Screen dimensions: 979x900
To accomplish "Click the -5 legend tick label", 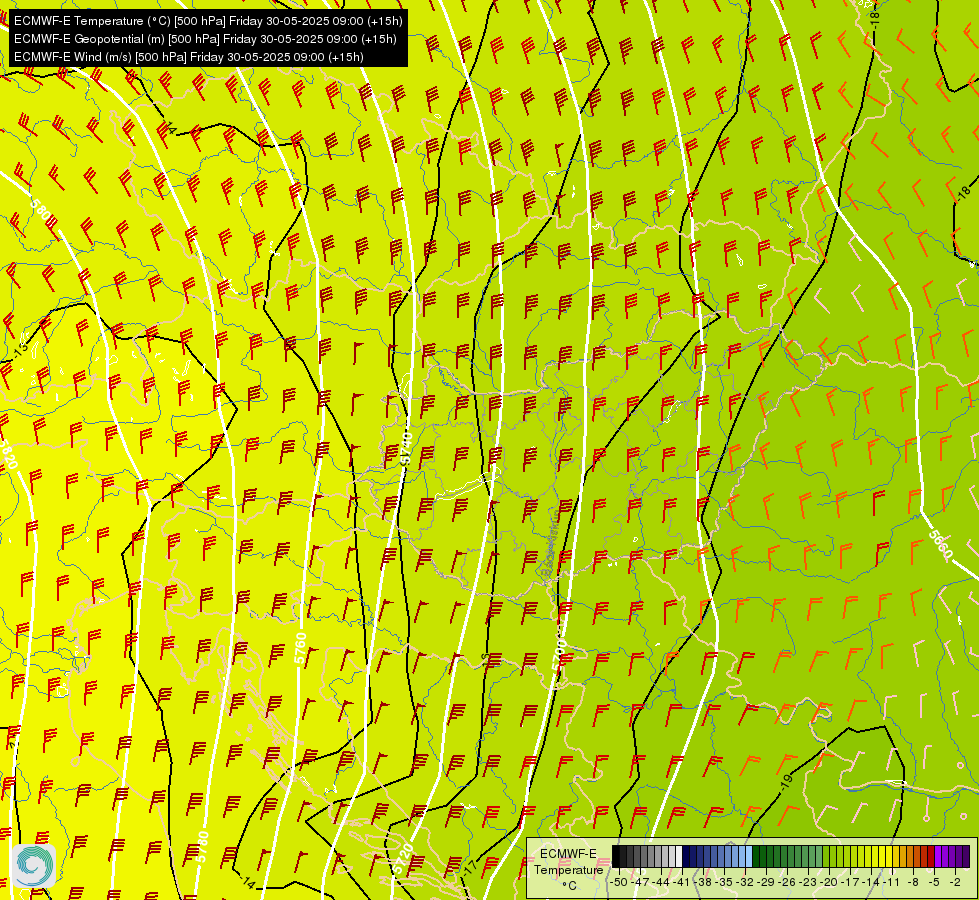I will (x=935, y=883).
